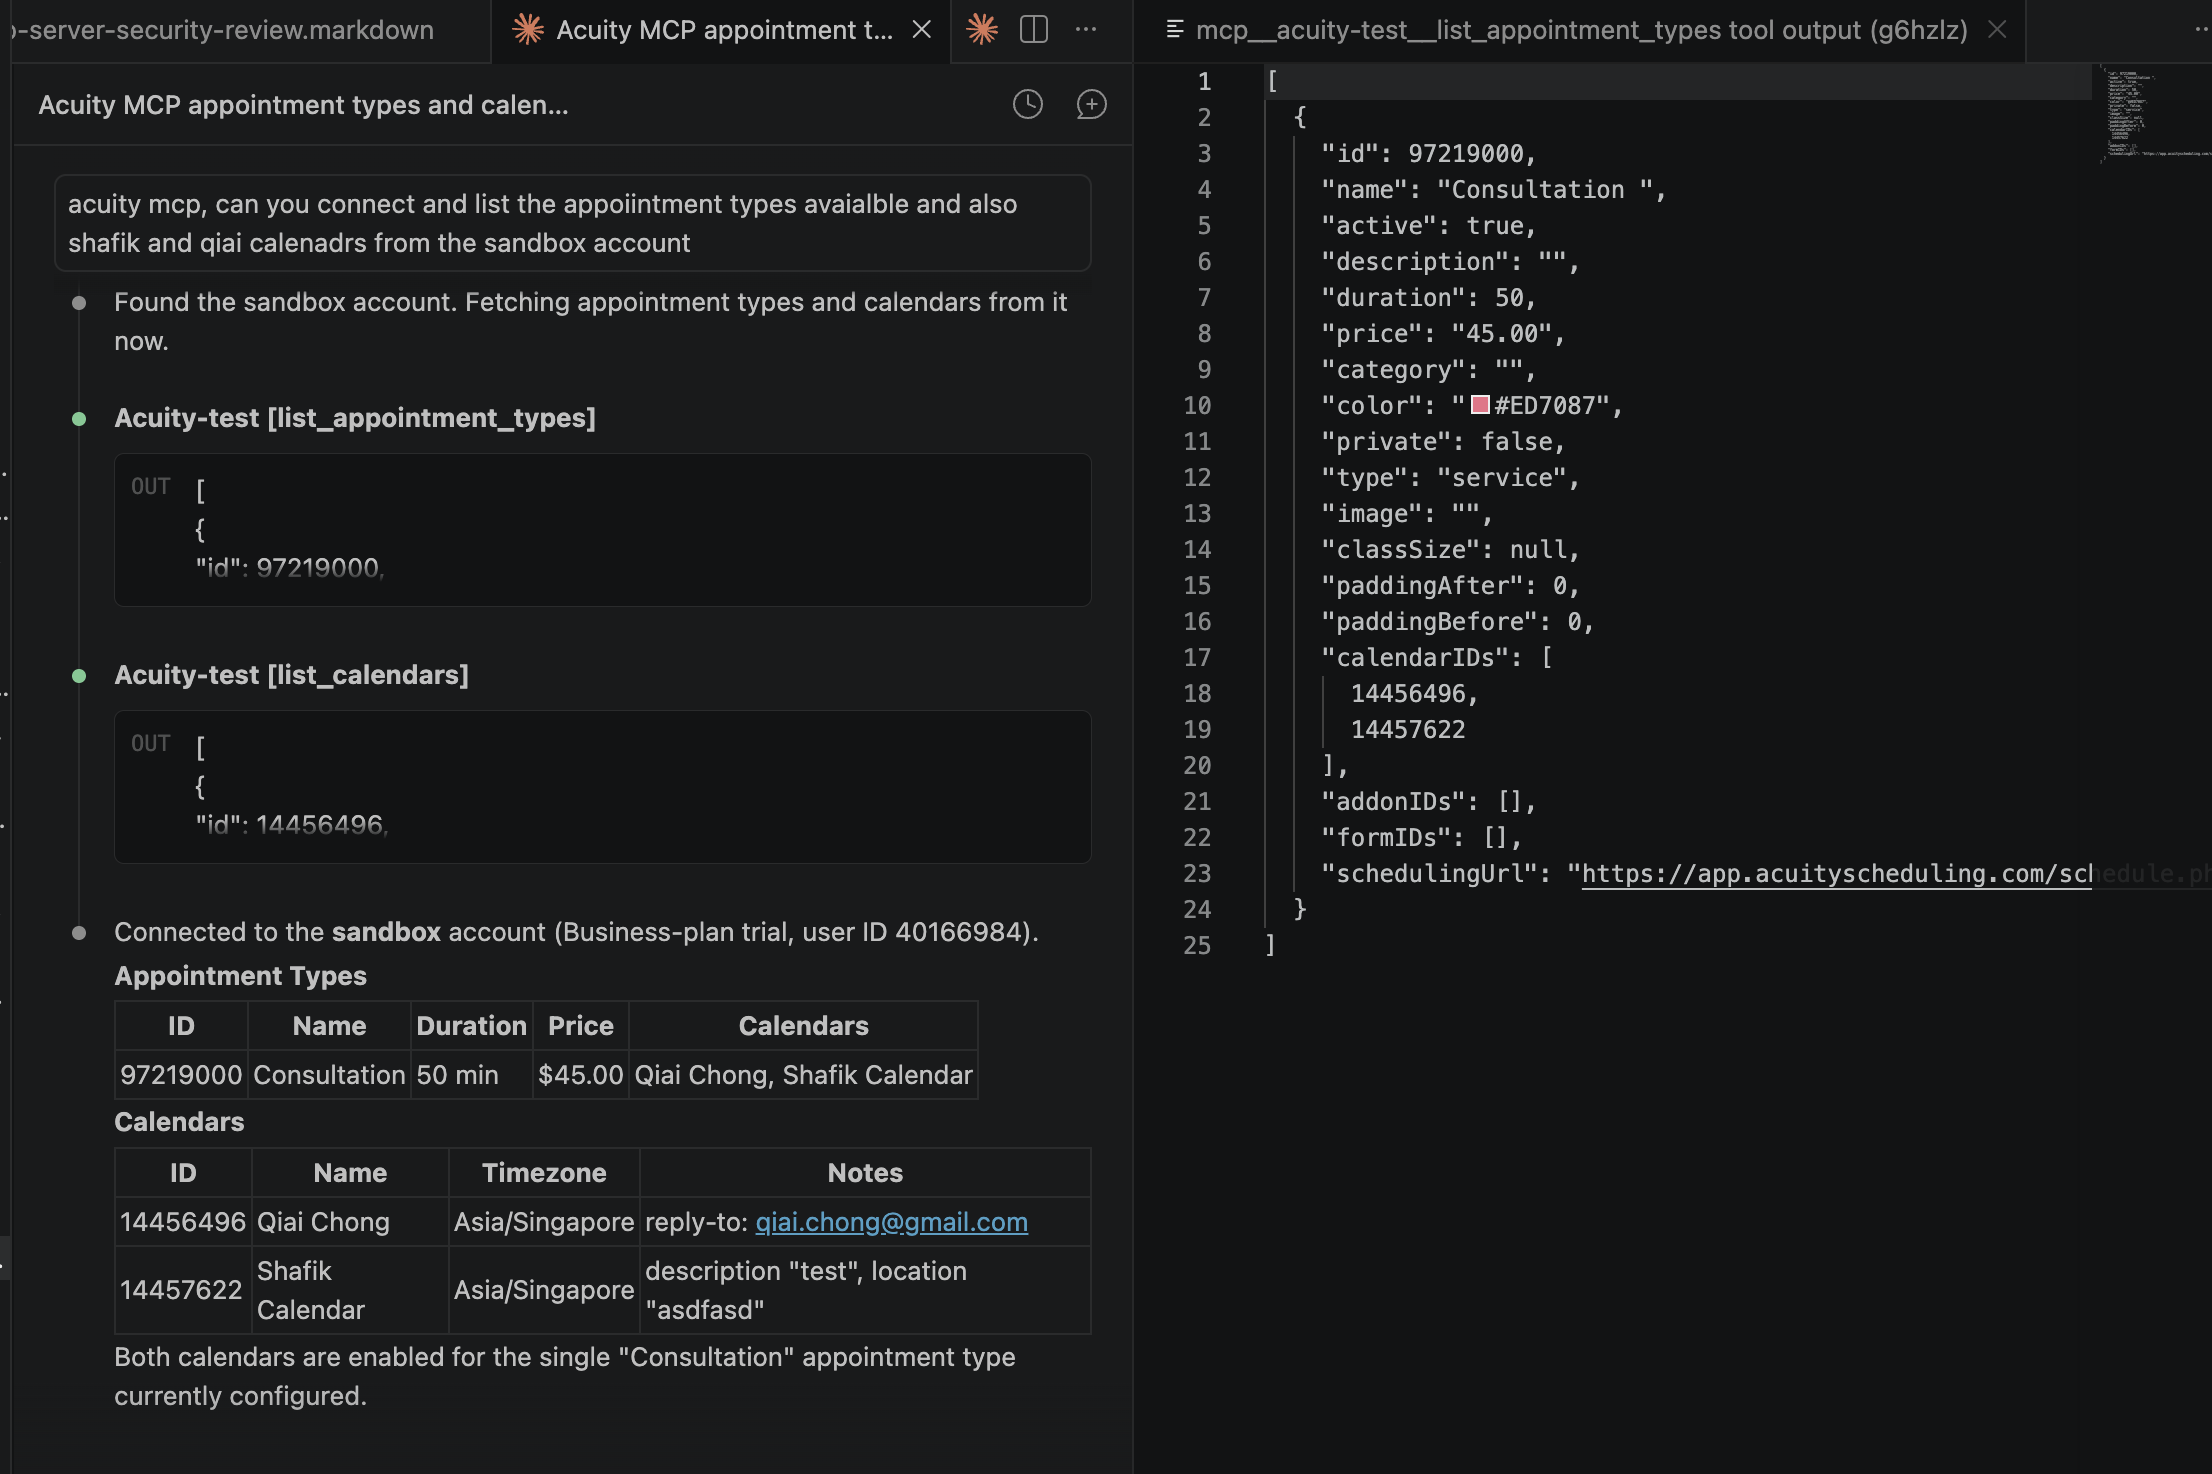Open qiai.chong@gmail.com email link
Screen dimensions: 2212x1474
[891, 1222]
